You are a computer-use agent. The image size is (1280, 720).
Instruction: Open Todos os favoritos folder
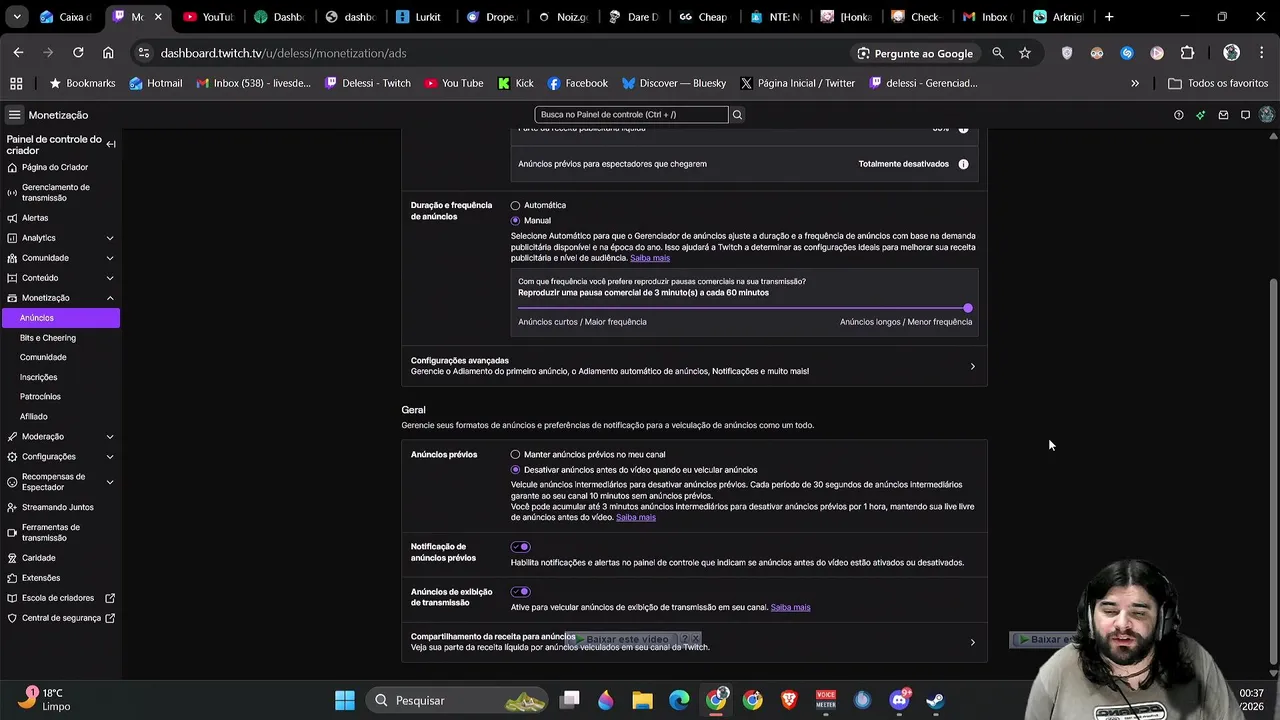[x=1218, y=83]
